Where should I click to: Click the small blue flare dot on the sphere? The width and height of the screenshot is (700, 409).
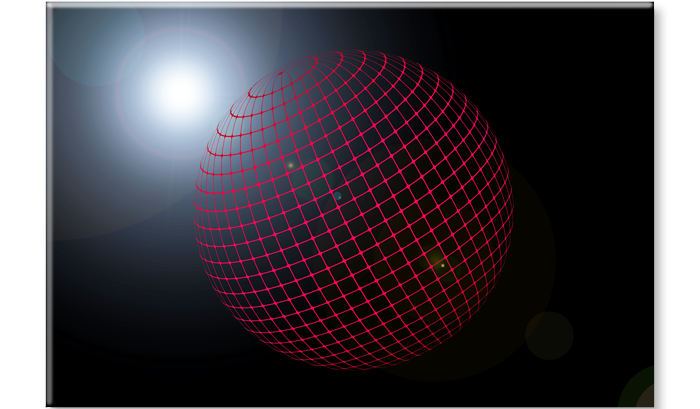point(338,197)
